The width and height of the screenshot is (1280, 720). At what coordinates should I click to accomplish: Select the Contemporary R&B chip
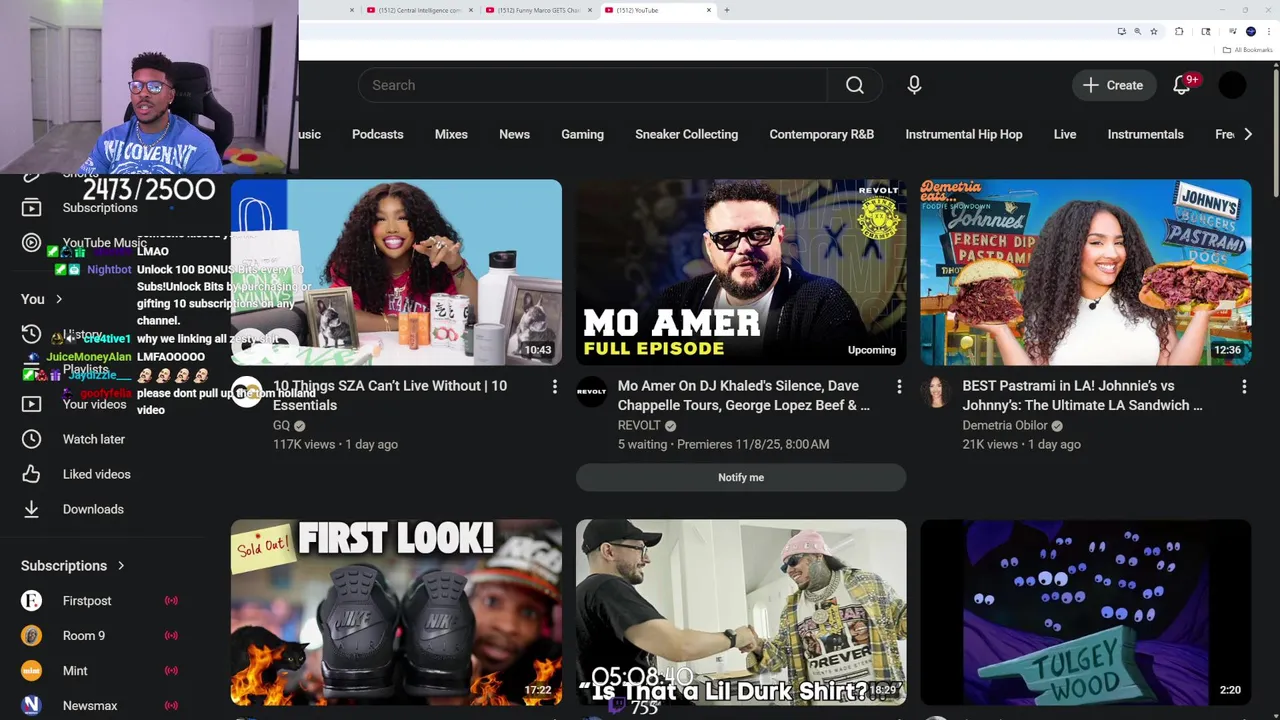(821, 134)
